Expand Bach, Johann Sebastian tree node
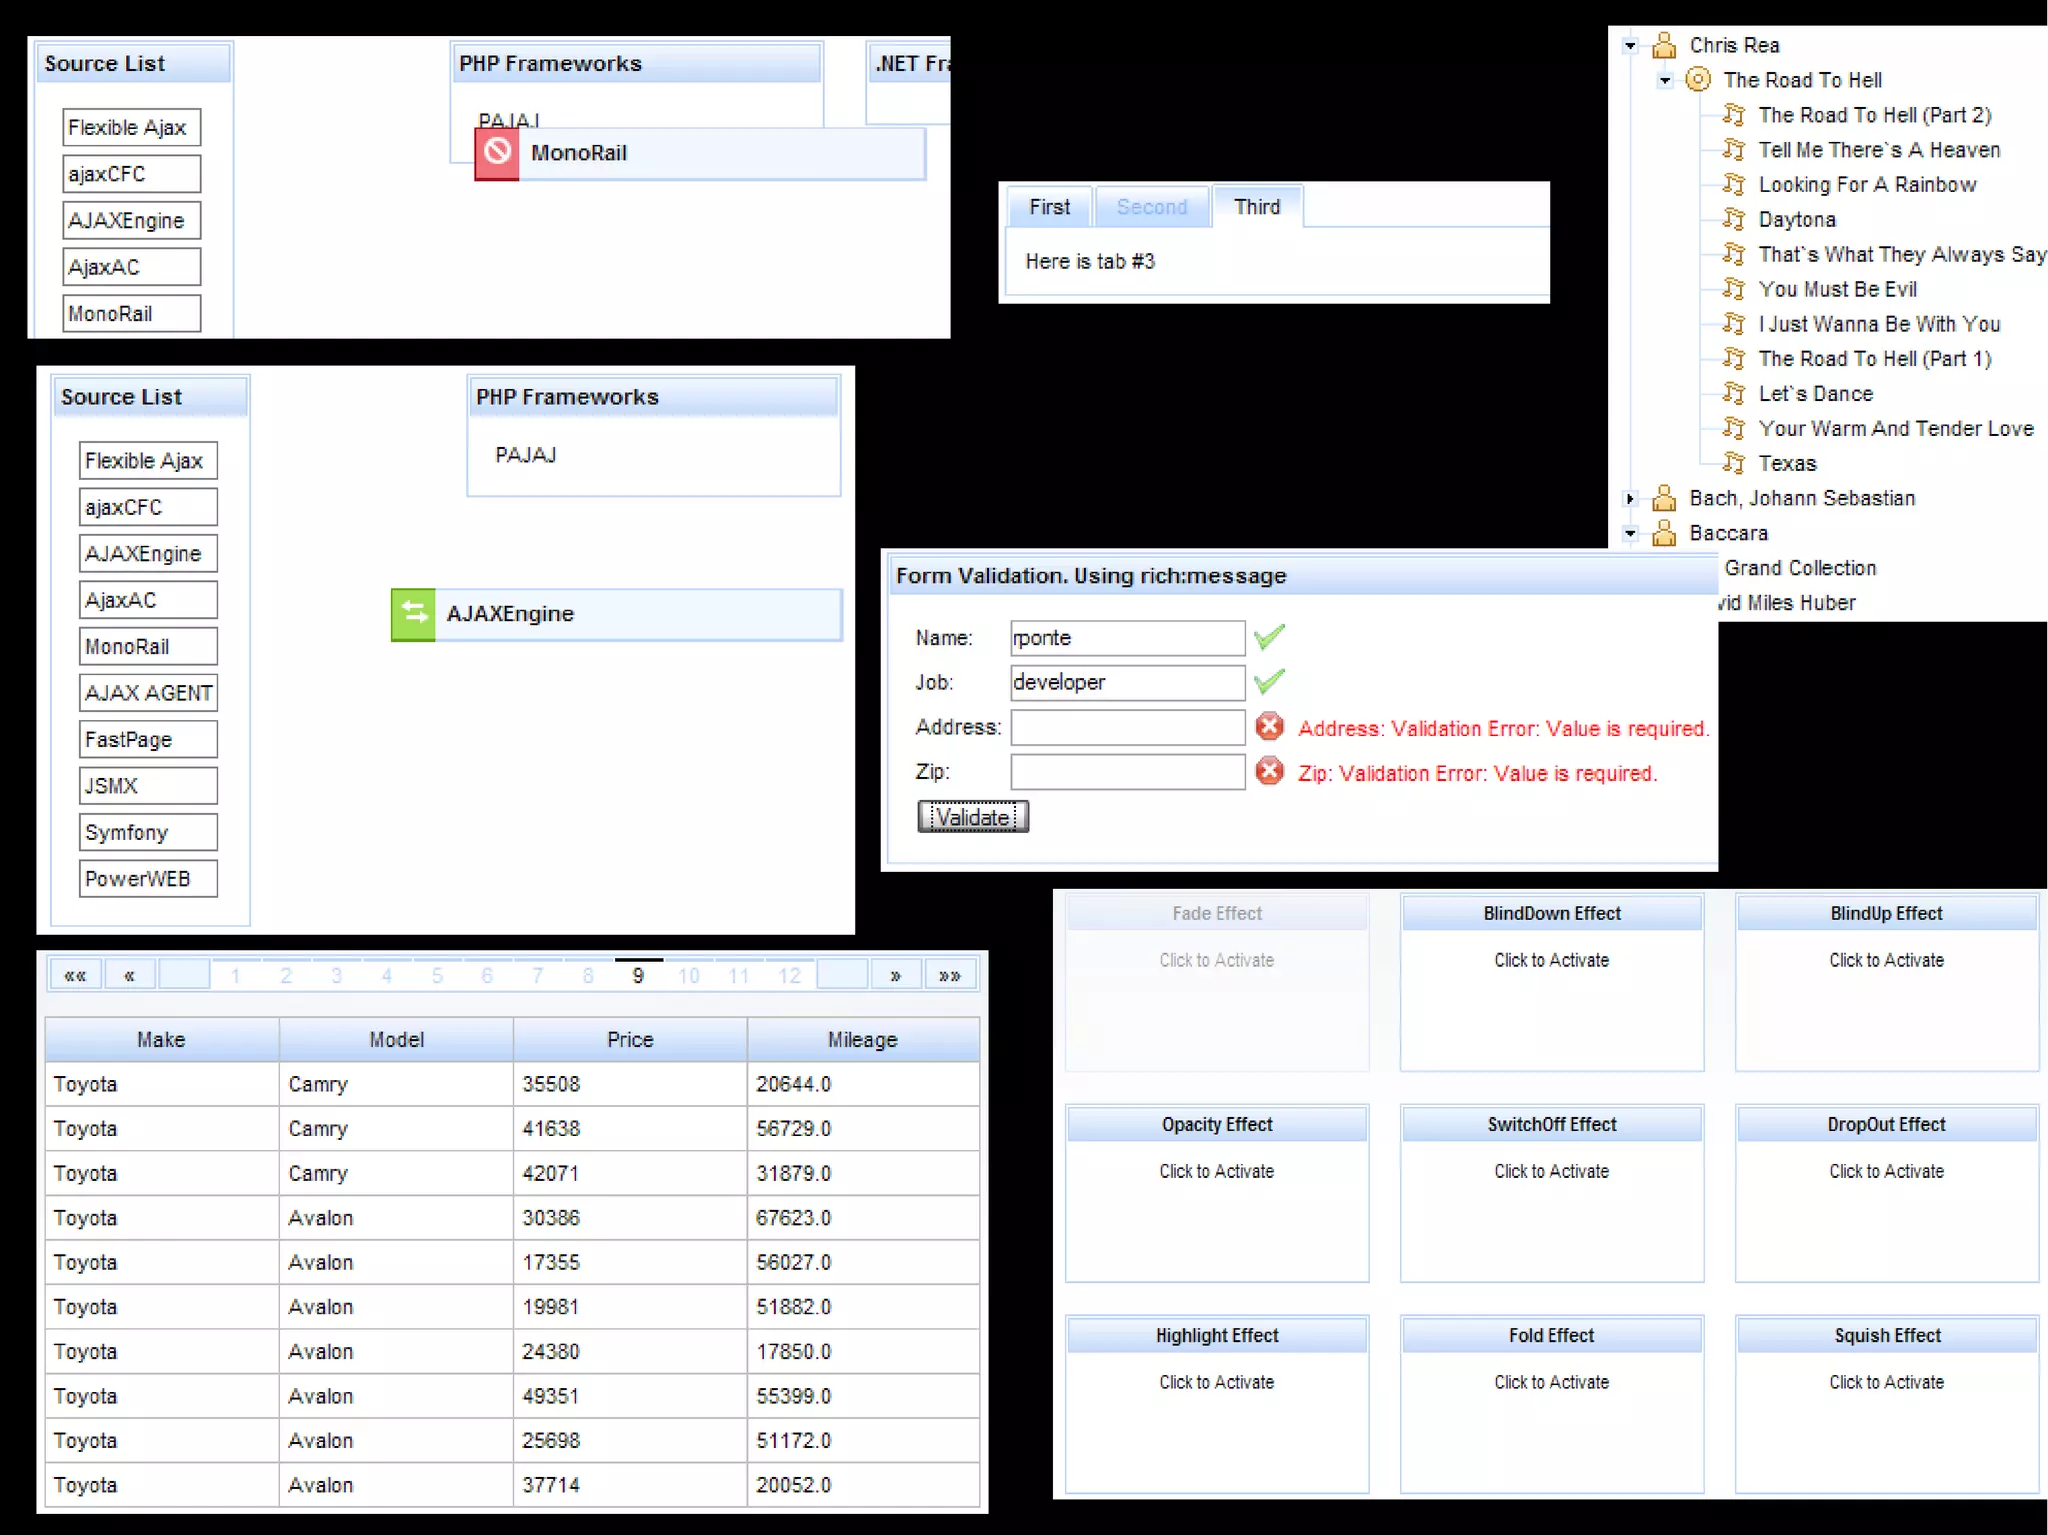The width and height of the screenshot is (2048, 1535). [1630, 498]
